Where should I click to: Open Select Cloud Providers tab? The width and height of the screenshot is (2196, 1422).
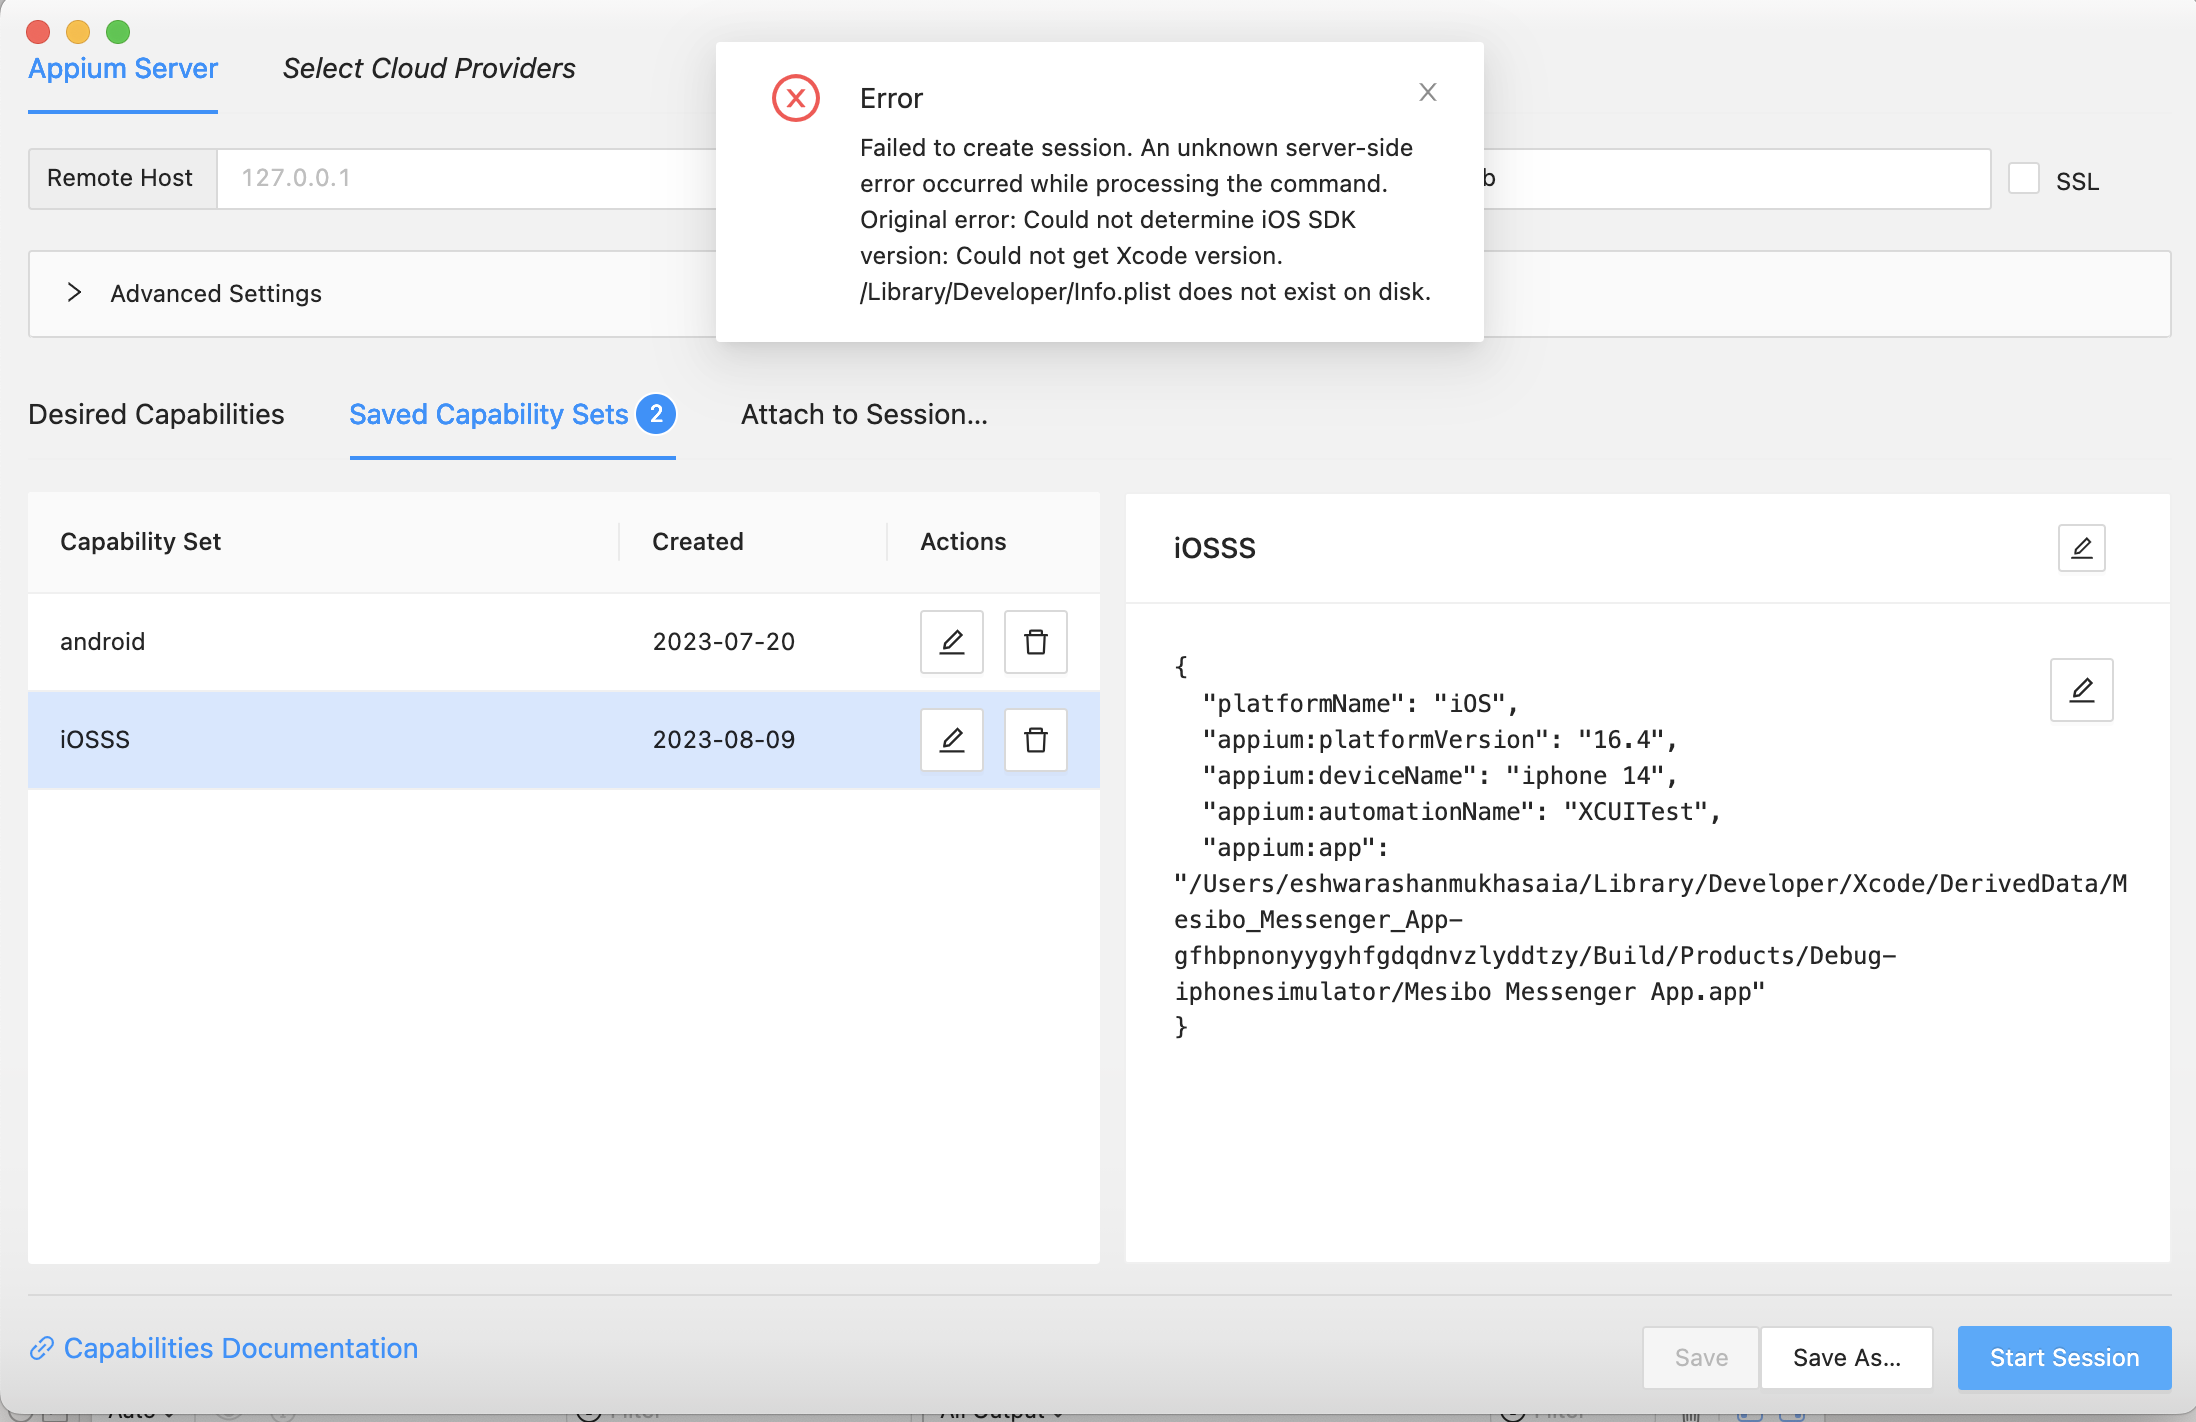[x=428, y=68]
